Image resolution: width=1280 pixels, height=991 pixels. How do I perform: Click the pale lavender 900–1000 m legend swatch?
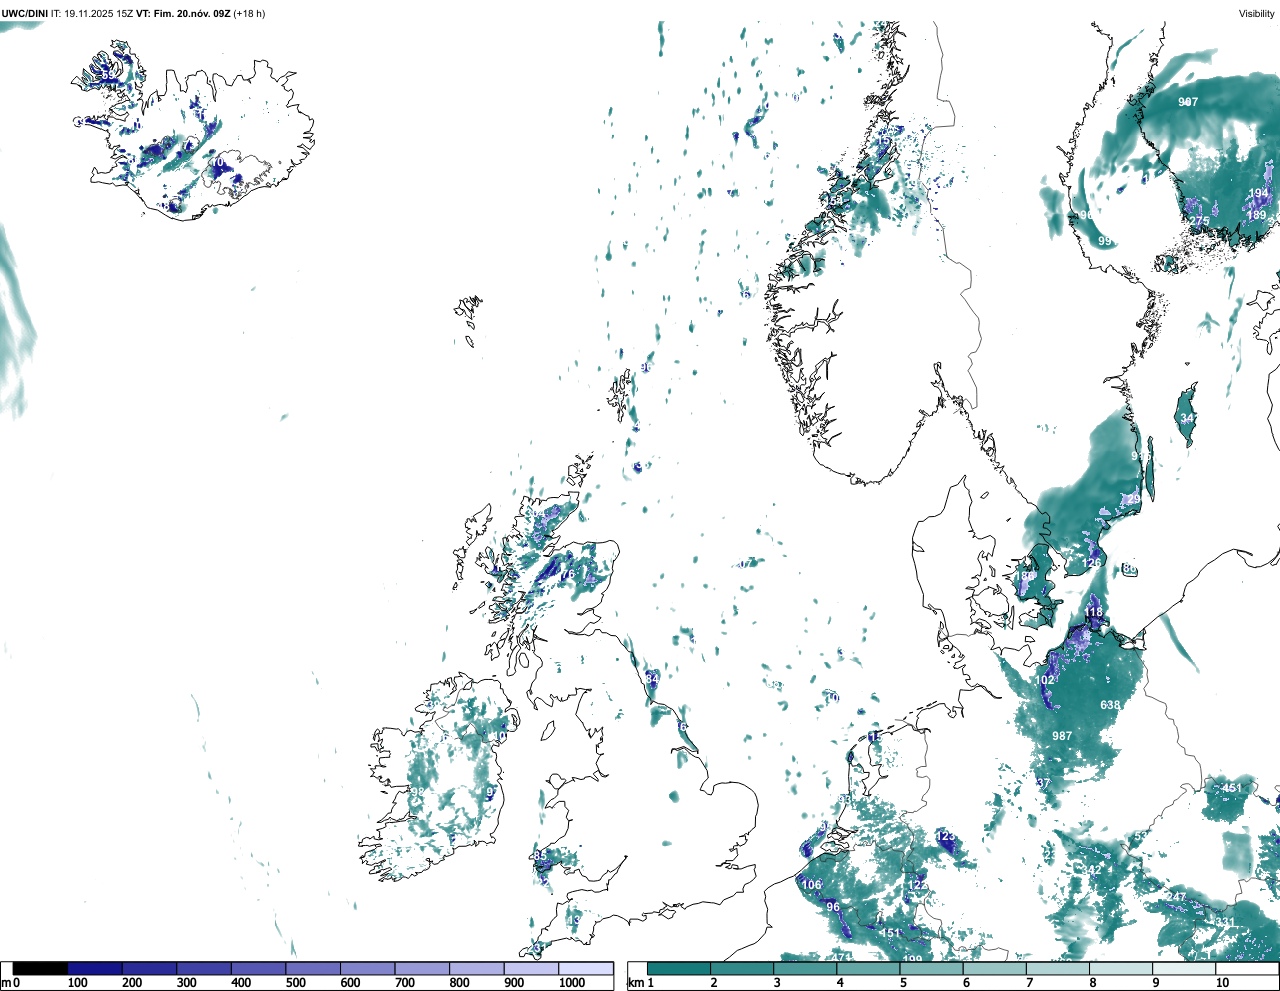click(531, 968)
